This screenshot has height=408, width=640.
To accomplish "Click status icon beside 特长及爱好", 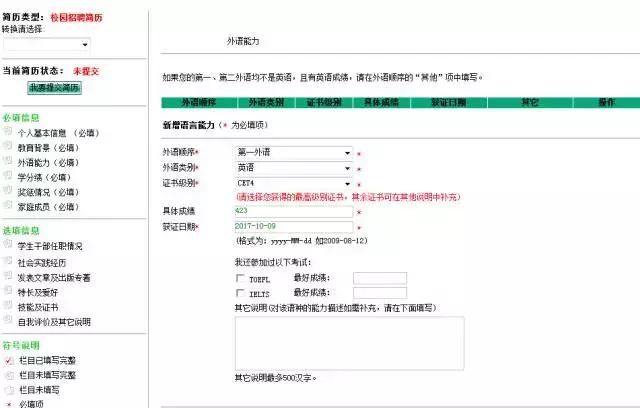I will tap(7, 290).
